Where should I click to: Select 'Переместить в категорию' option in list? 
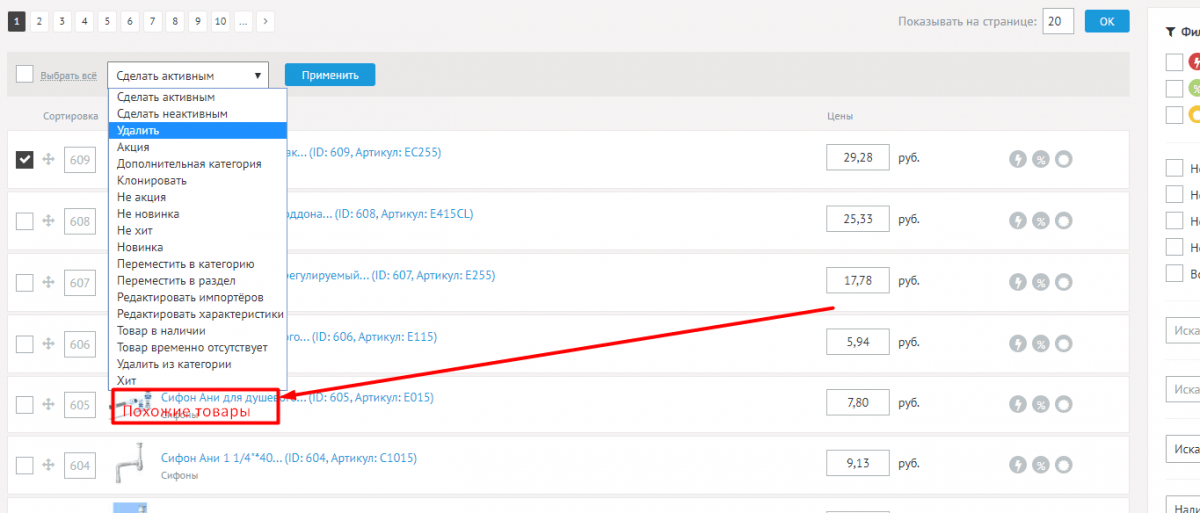(185, 264)
